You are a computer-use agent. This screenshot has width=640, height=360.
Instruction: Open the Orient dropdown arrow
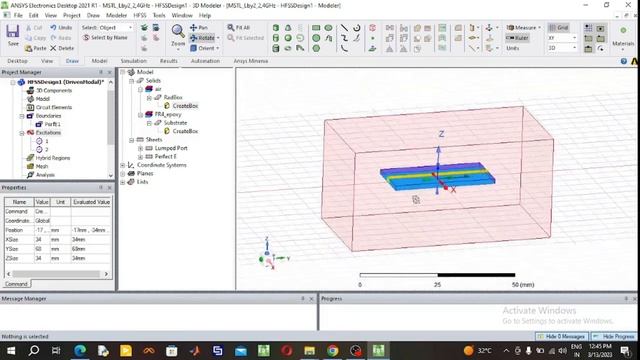click(218, 48)
